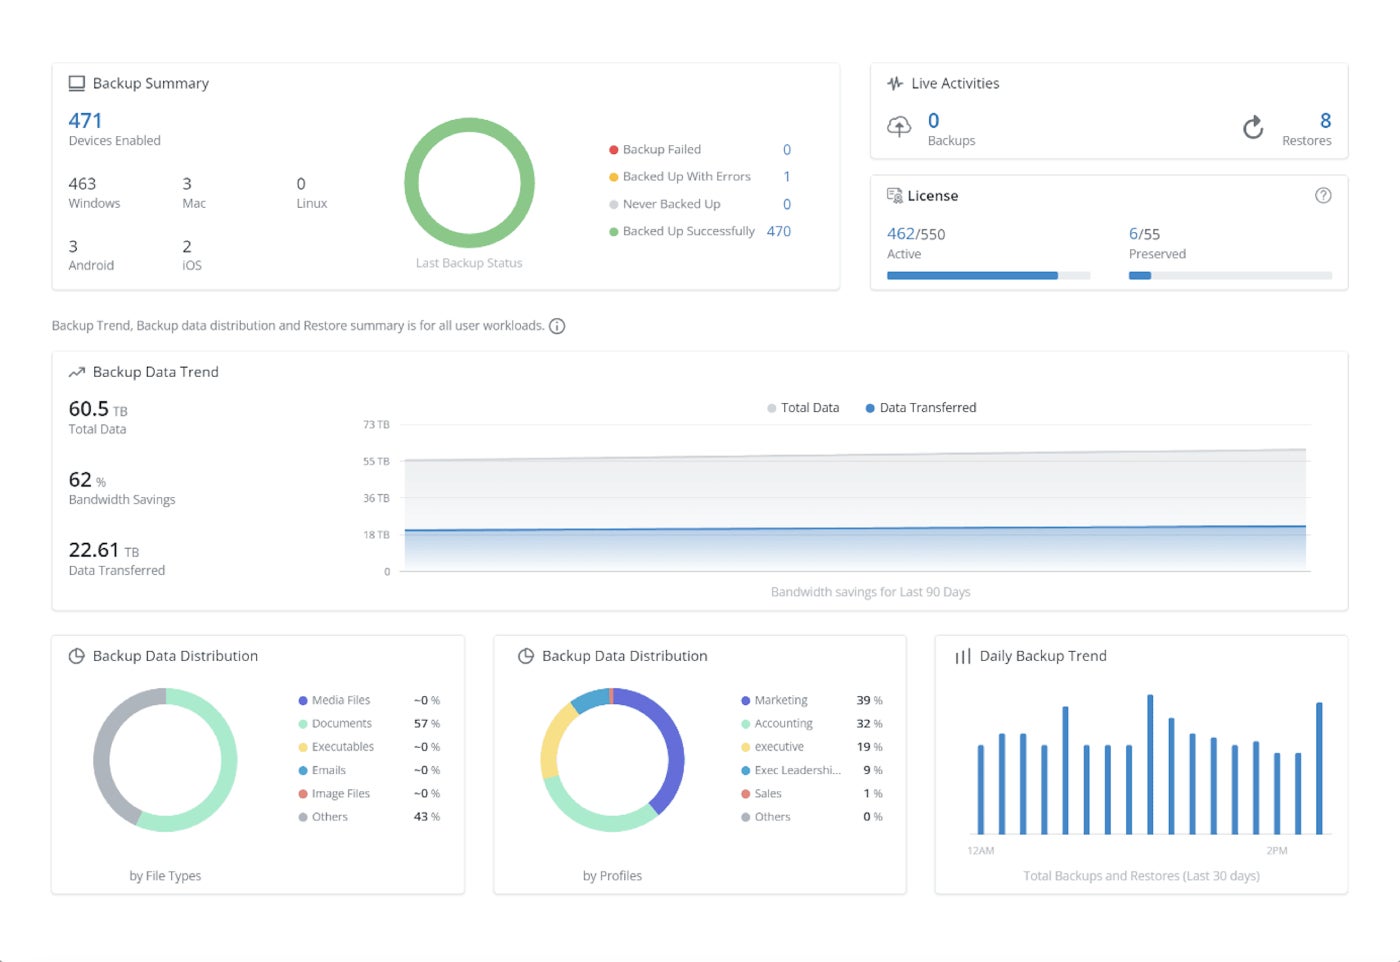
Task: Toggle the Data Transferred legend item
Action: pyautogui.click(x=921, y=408)
